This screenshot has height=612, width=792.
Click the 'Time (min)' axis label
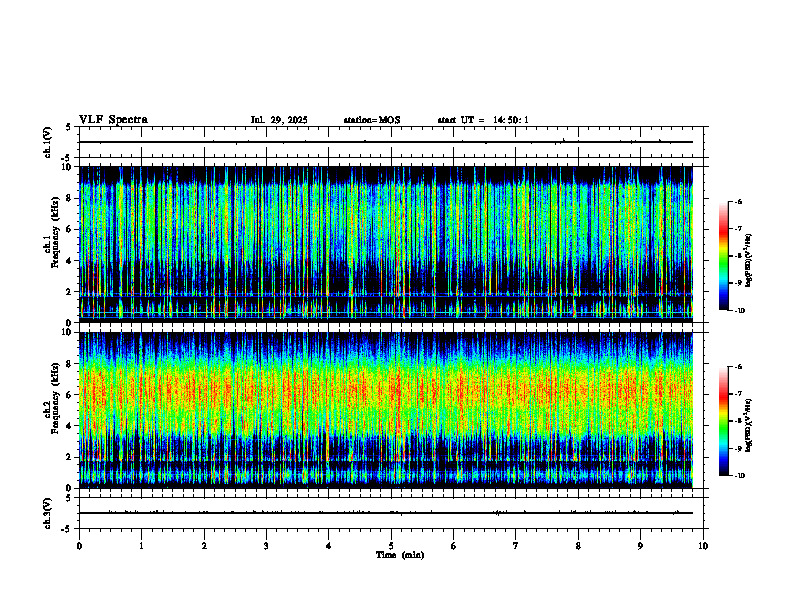point(400,555)
